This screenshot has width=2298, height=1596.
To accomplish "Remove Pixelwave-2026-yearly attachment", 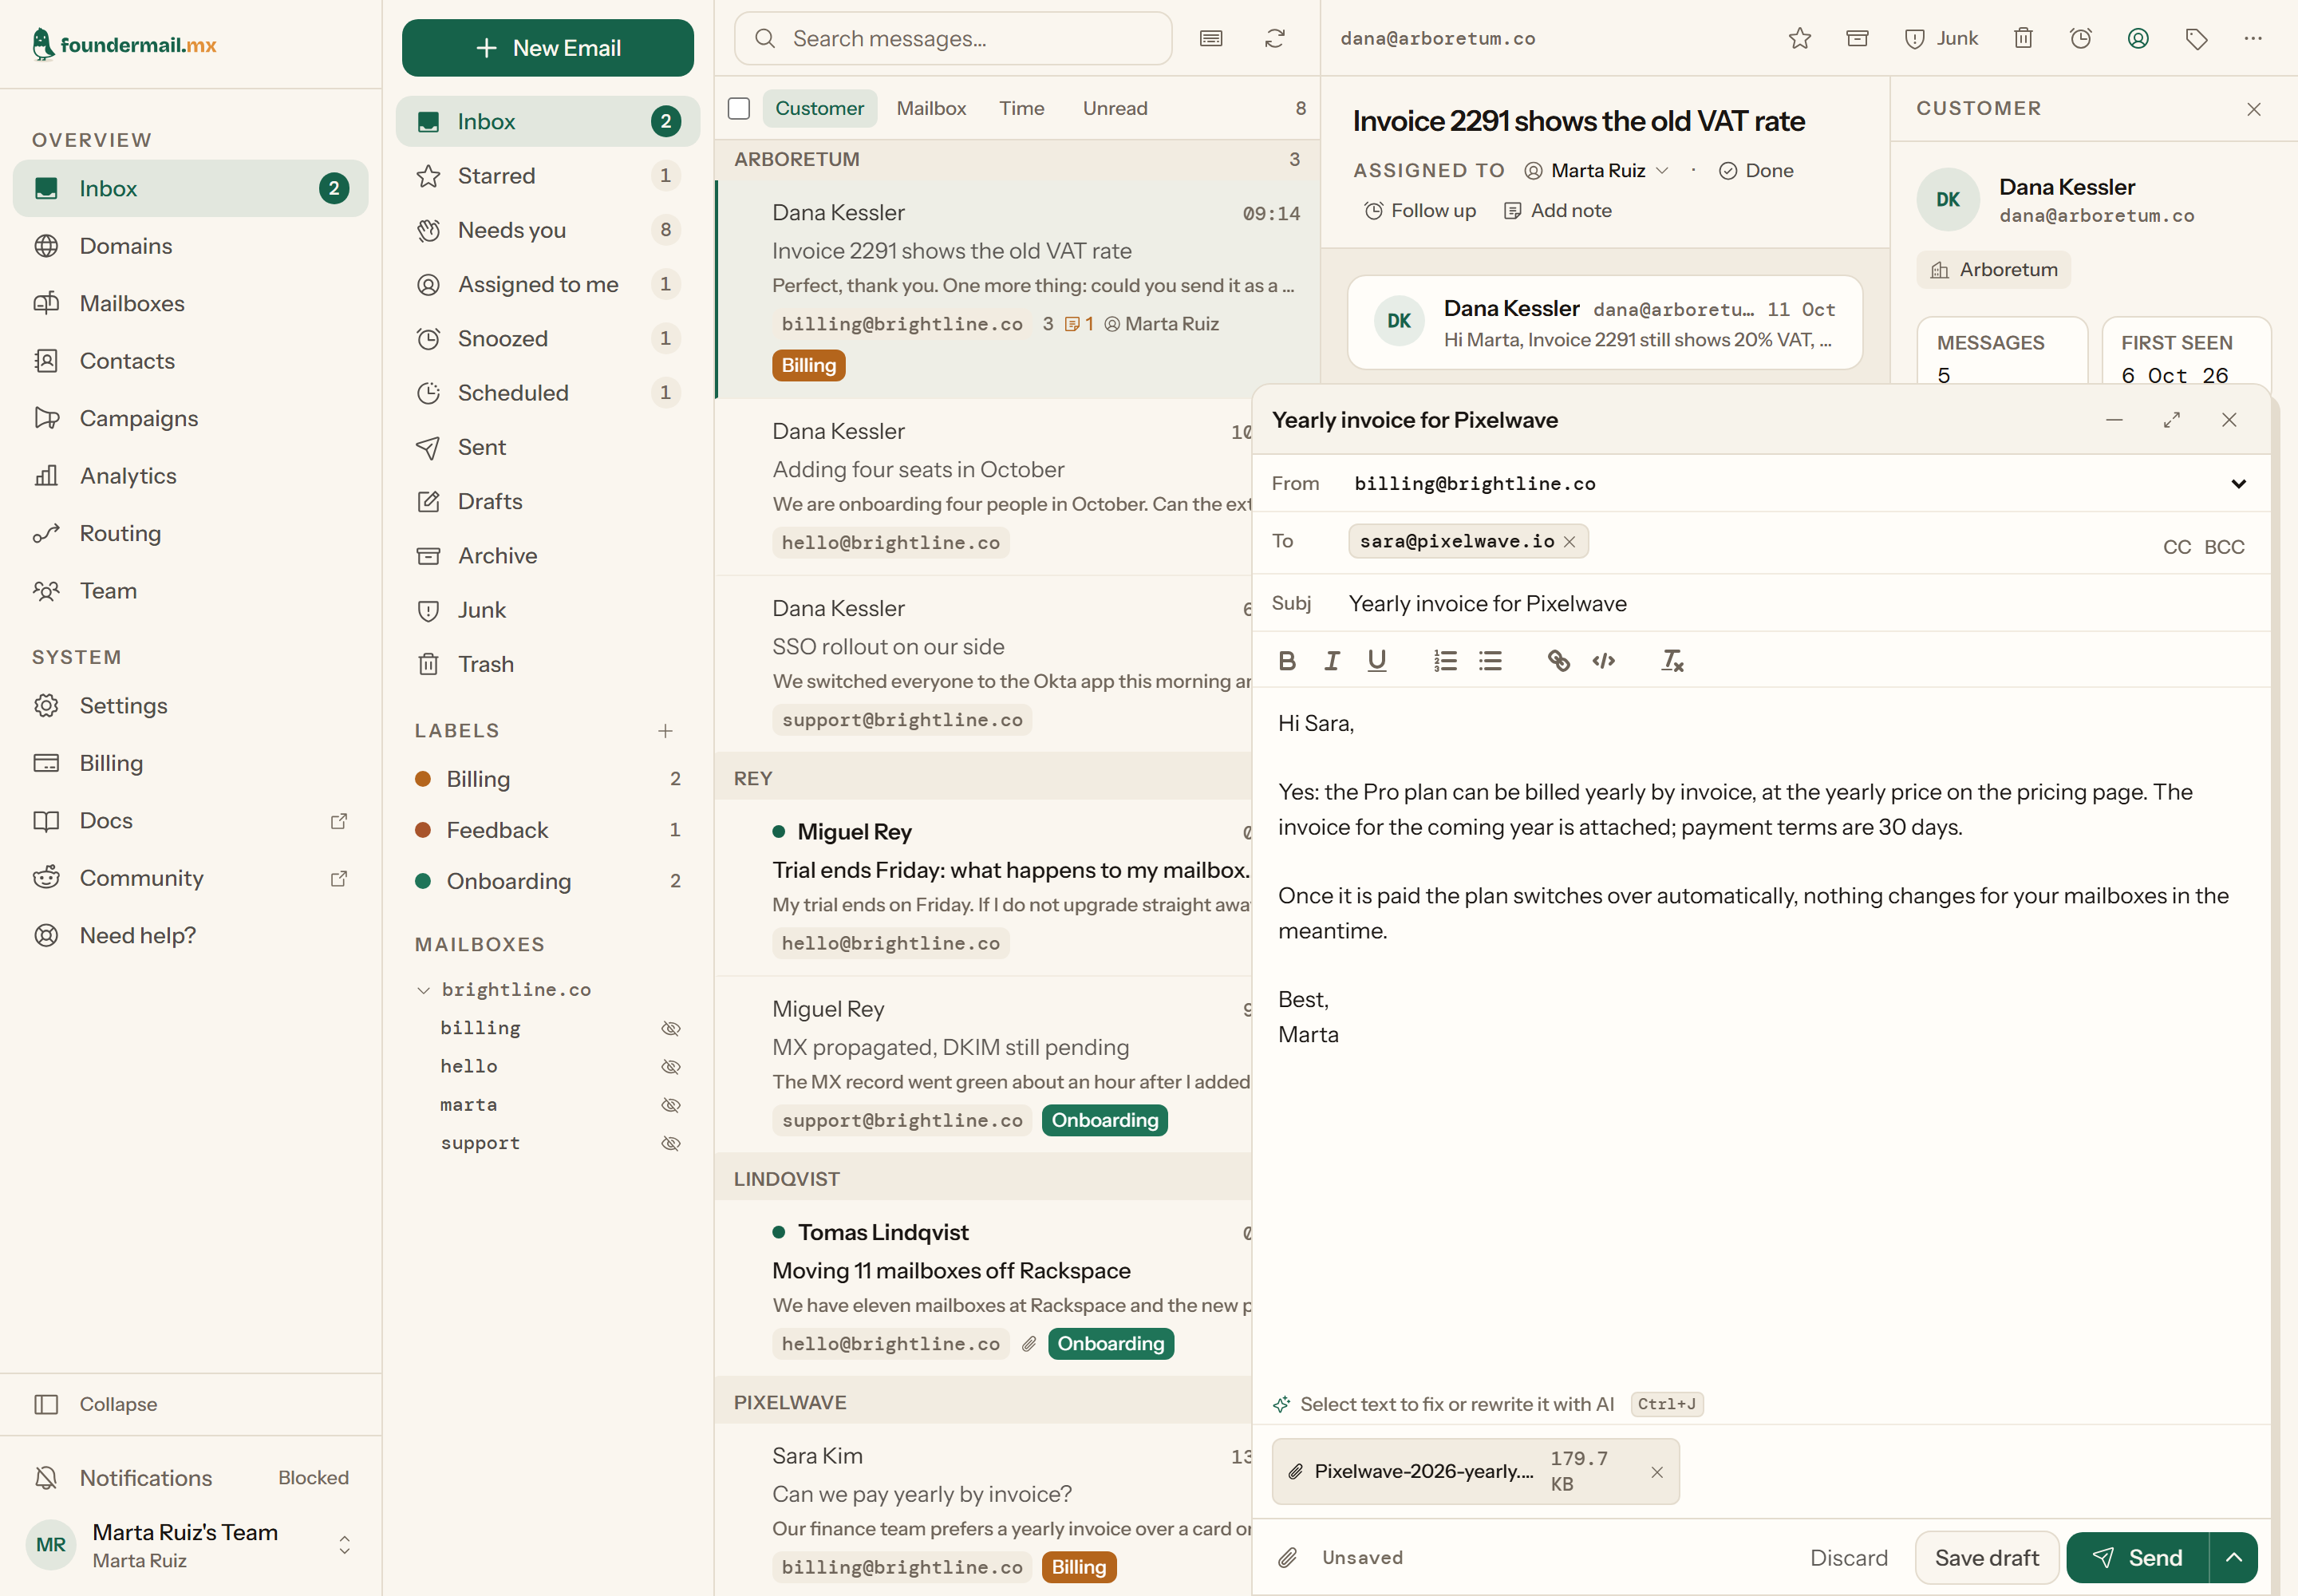I will [x=1657, y=1472].
